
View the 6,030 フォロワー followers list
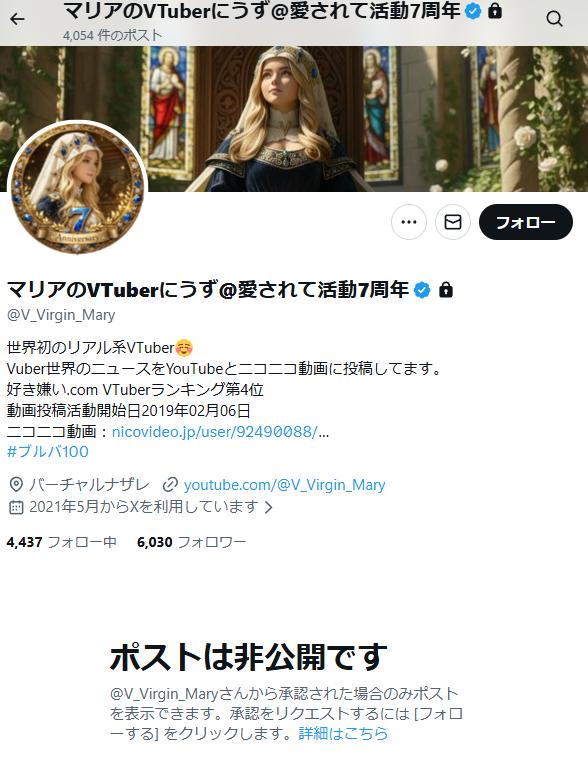click(x=192, y=542)
